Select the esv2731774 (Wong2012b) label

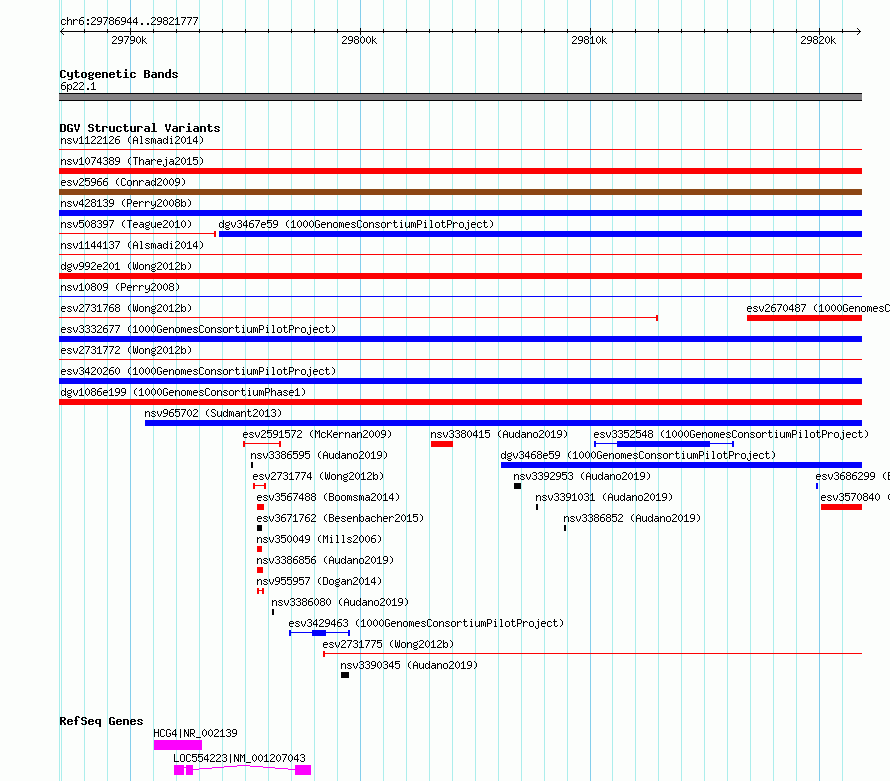(x=318, y=476)
